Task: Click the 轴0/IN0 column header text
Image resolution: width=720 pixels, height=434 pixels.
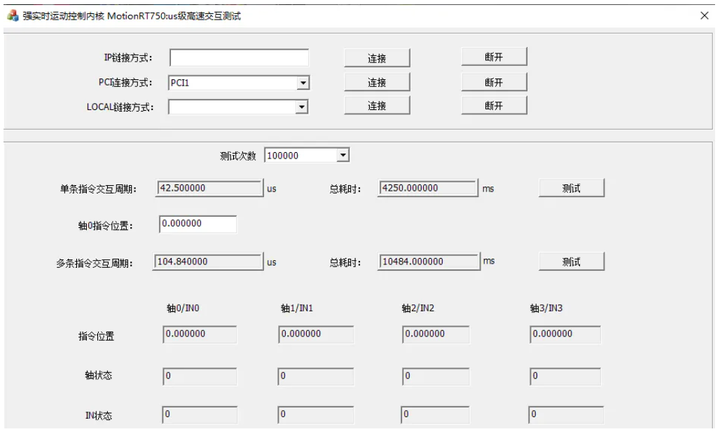Action: 183,308
